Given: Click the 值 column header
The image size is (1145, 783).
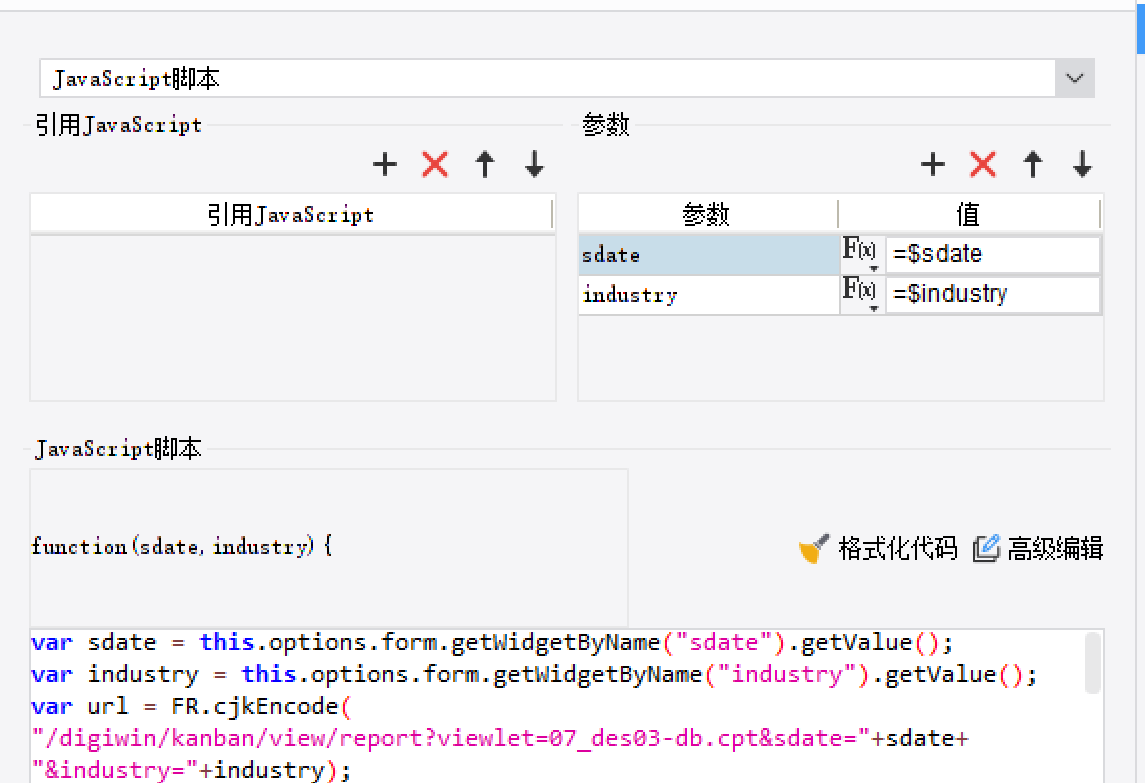Looking at the screenshot, I should (969, 214).
